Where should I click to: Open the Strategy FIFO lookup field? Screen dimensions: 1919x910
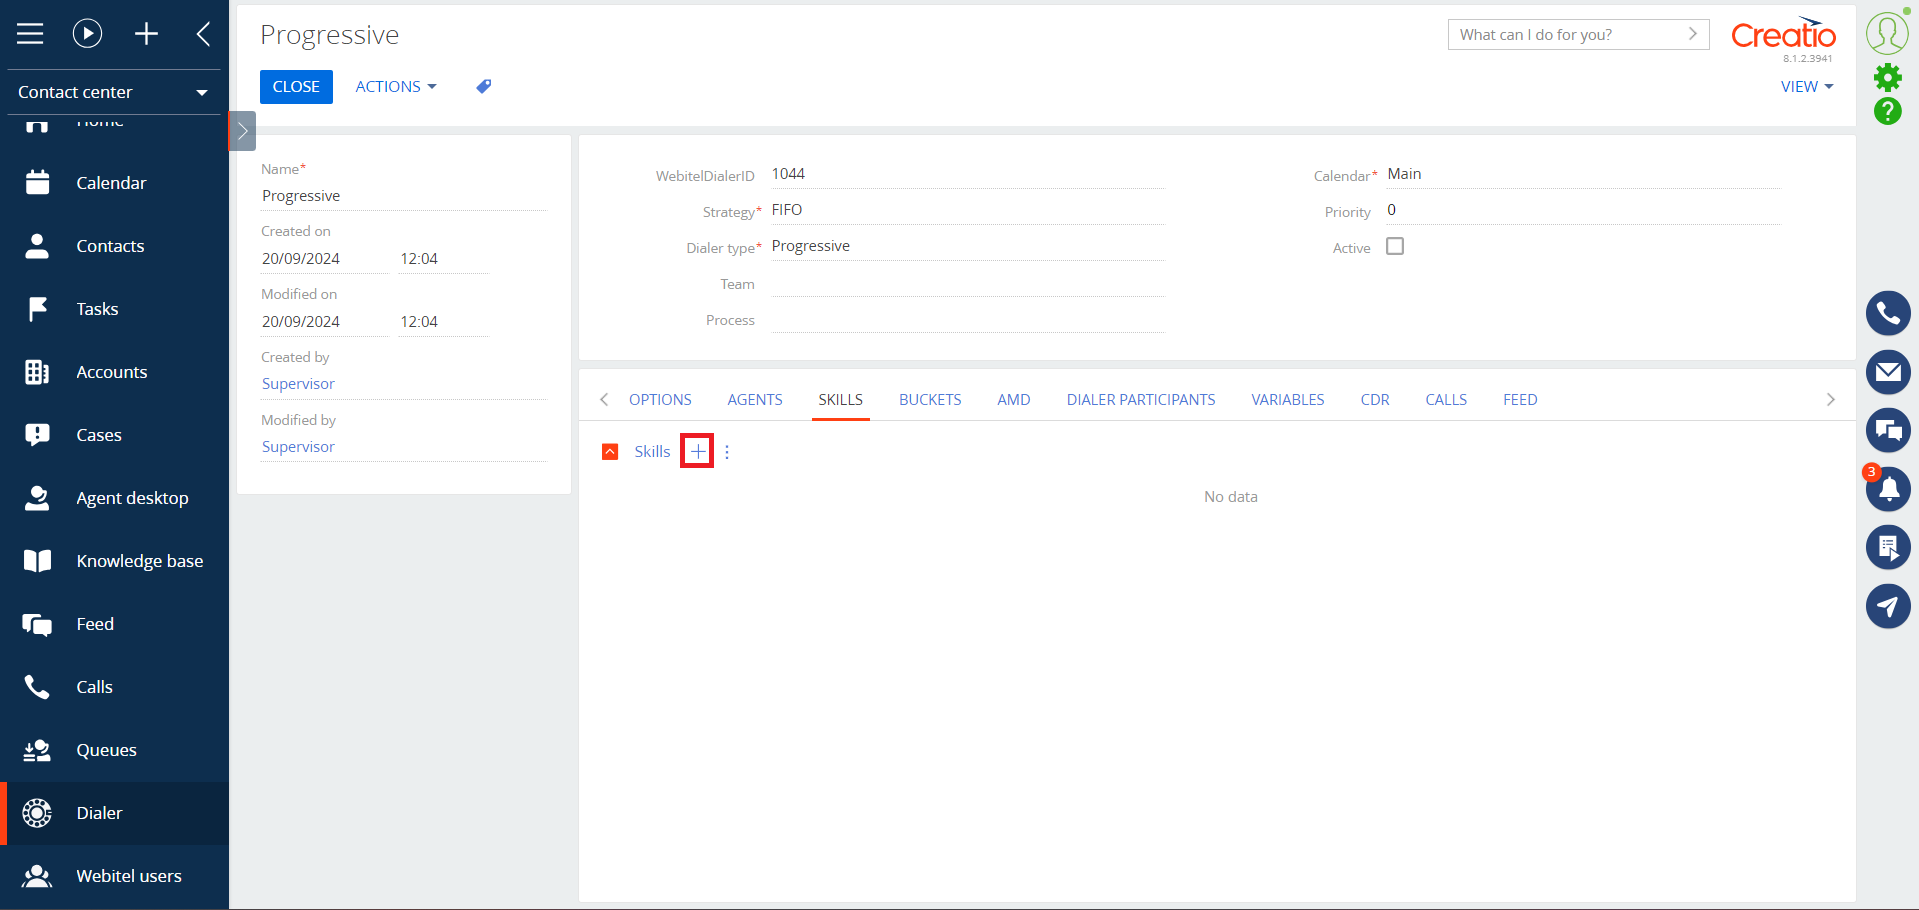968,210
